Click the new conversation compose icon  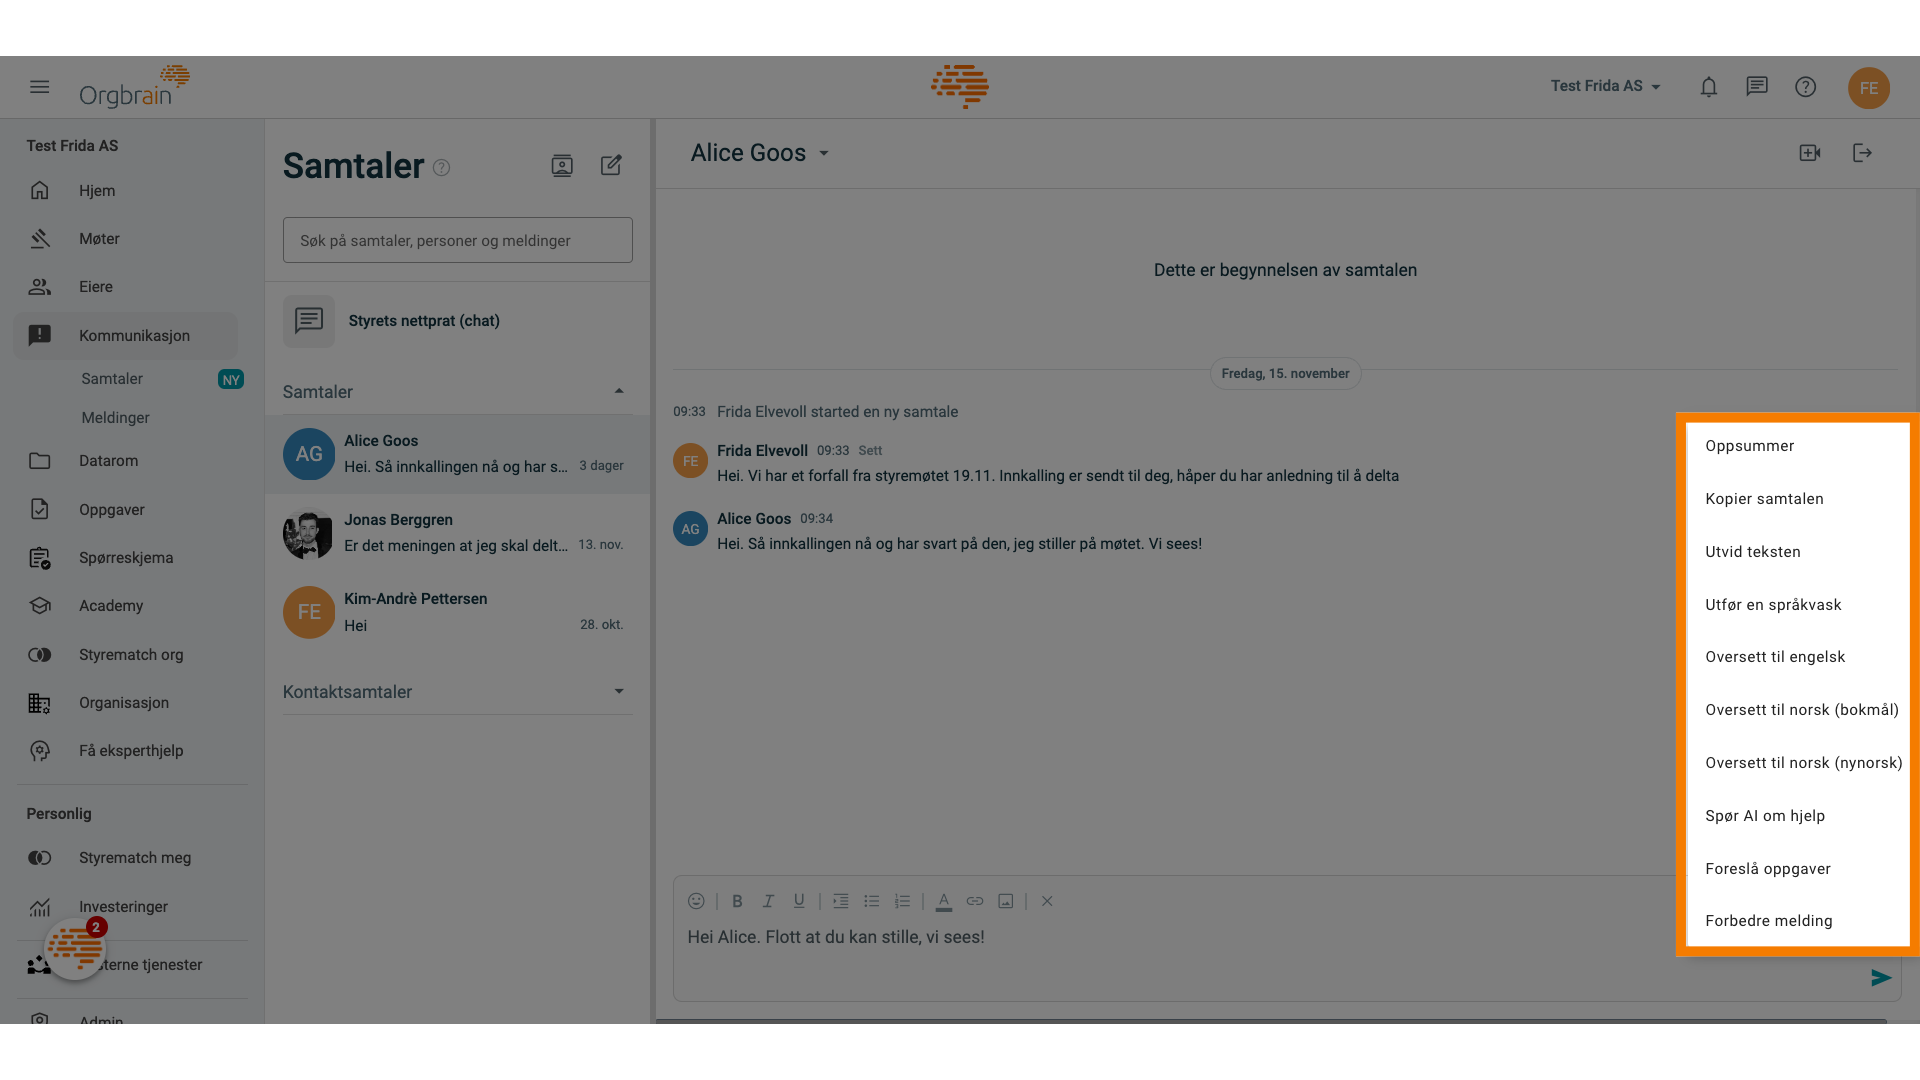(611, 165)
